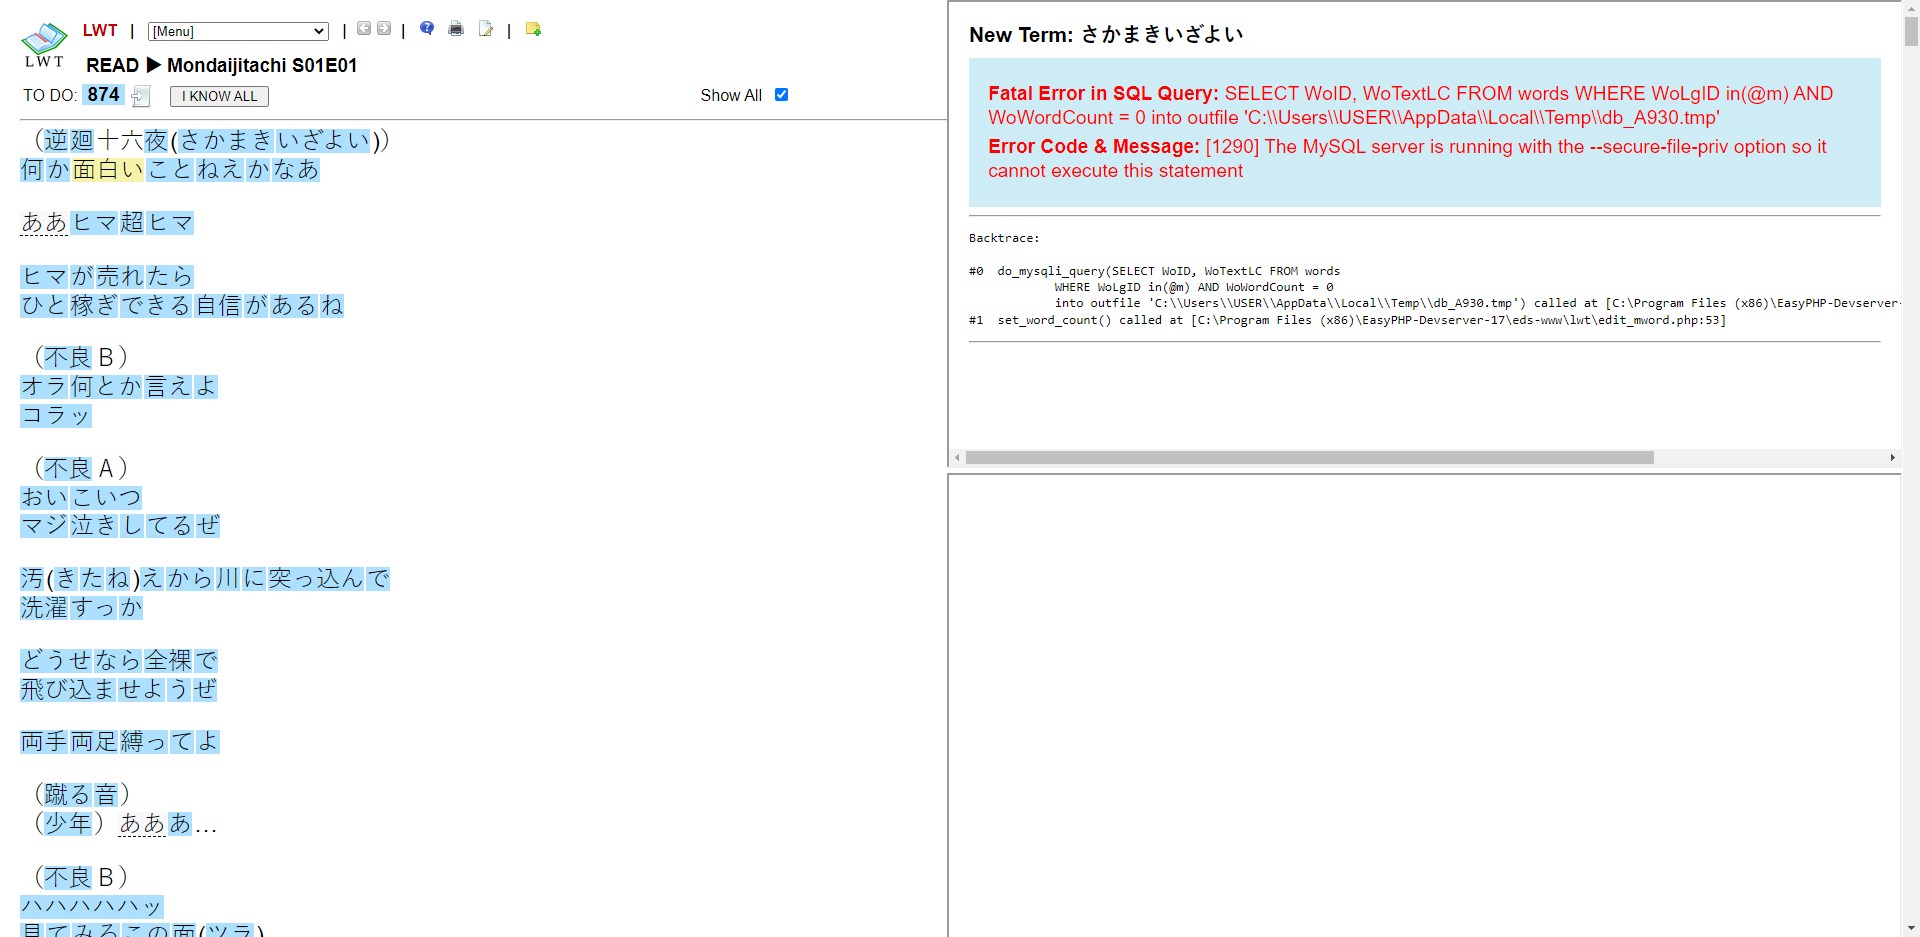Click the Mondaijitachi S01E01 title
This screenshot has width=1920, height=937.
(262, 66)
